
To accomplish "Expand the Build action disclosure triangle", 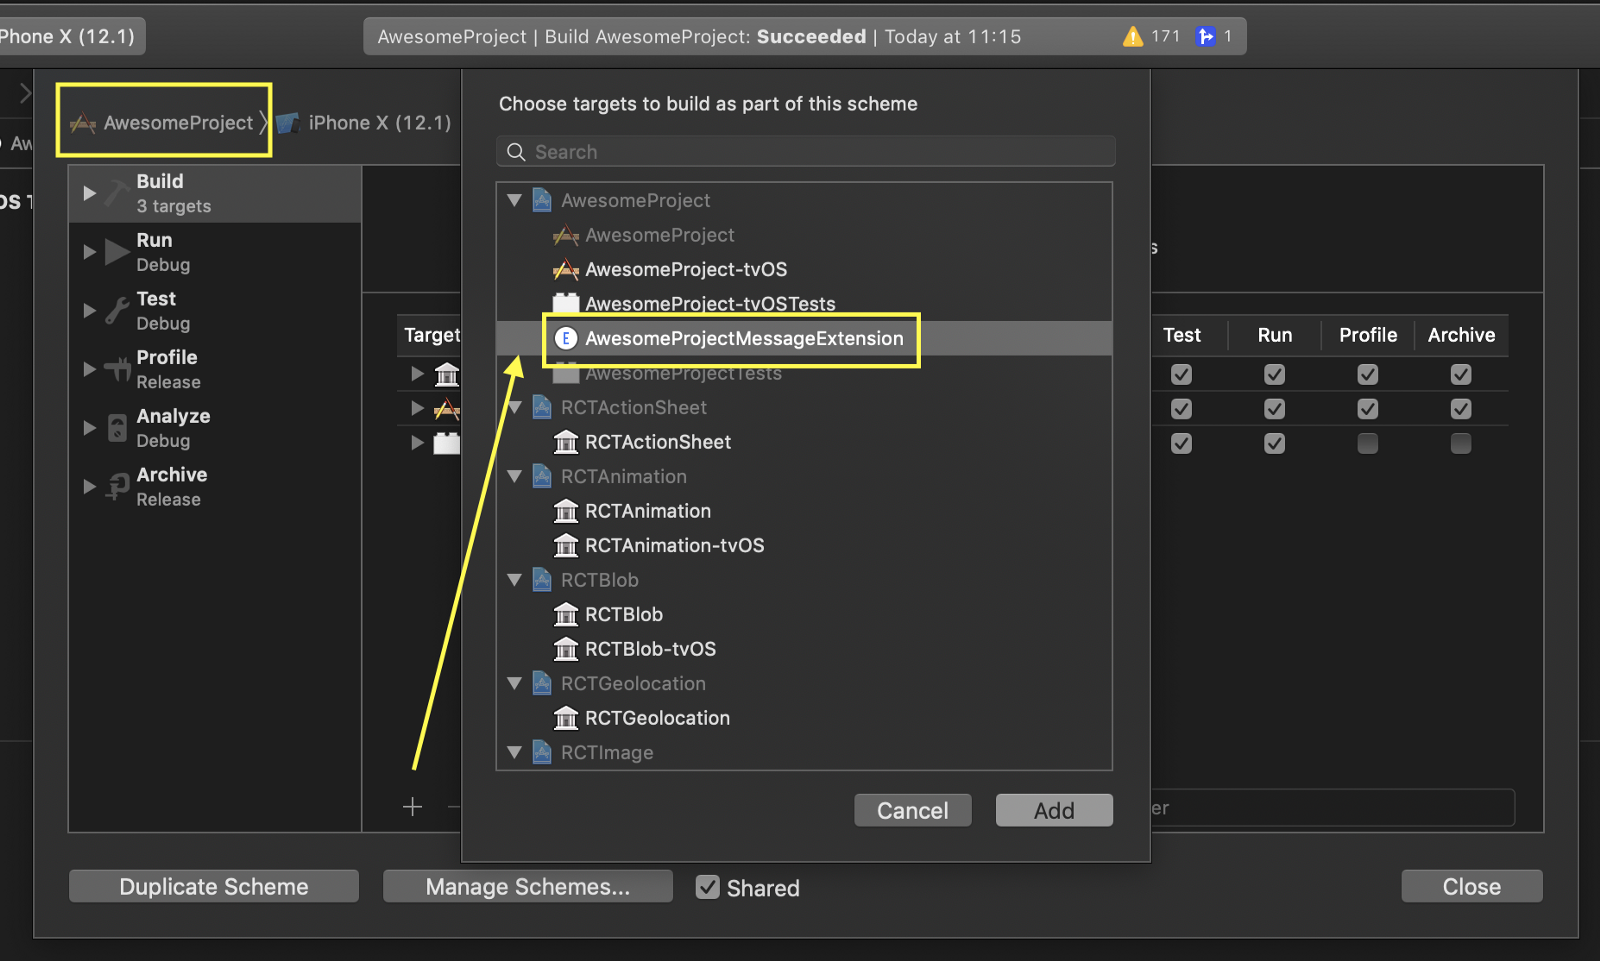I will (89, 193).
